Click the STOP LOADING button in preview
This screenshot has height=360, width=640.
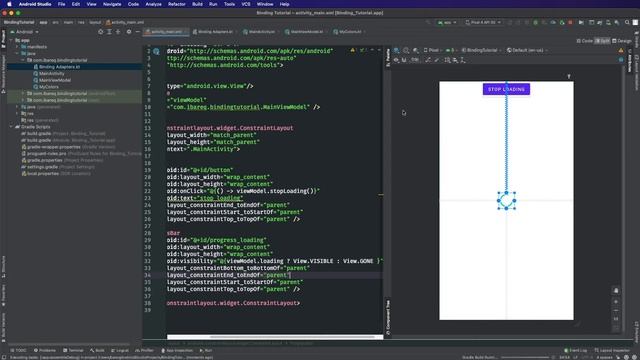pyautogui.click(x=506, y=89)
